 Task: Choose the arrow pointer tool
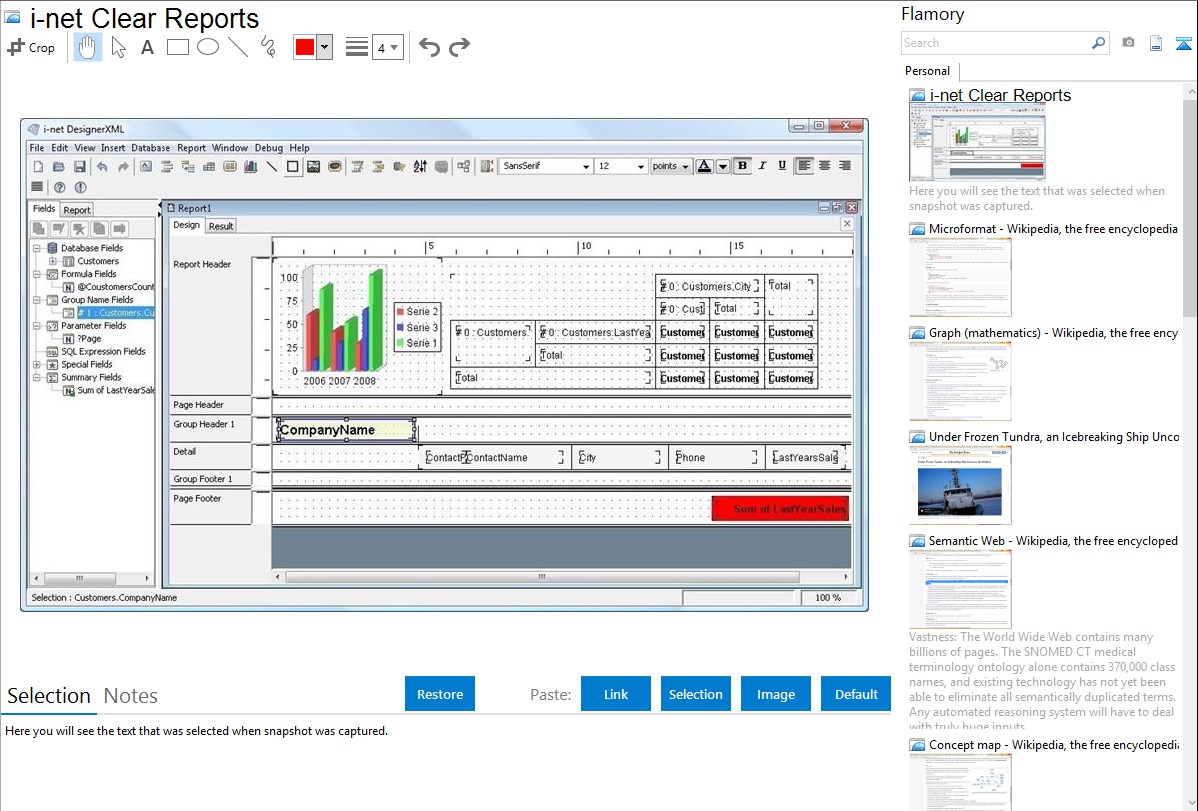tap(118, 47)
